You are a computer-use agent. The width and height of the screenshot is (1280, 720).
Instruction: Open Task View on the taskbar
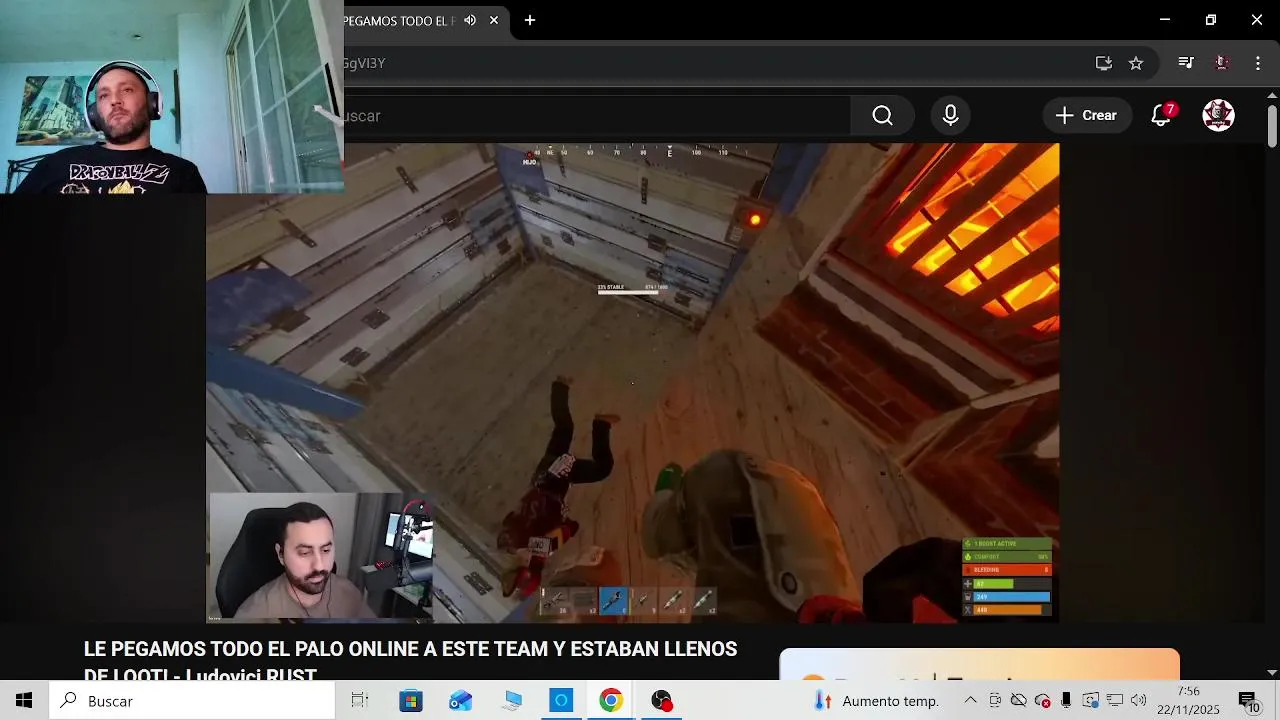[x=360, y=701]
